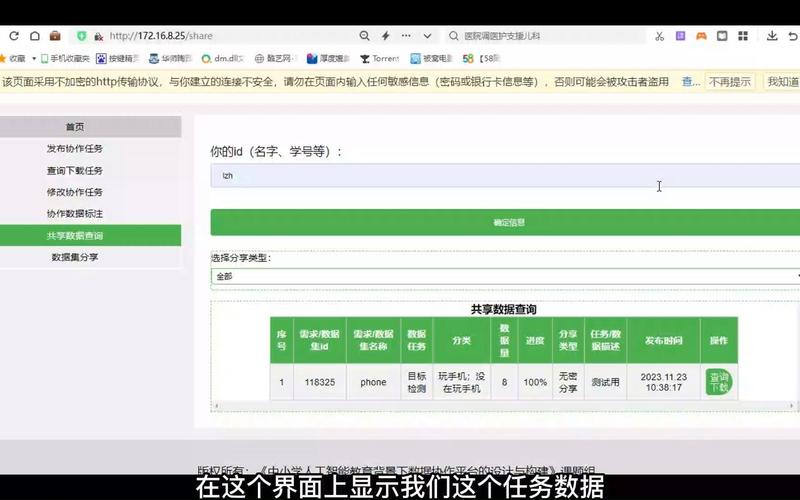The width and height of the screenshot is (800, 500).
Task: Click the table horizontal scrollbar
Action: coord(504,406)
